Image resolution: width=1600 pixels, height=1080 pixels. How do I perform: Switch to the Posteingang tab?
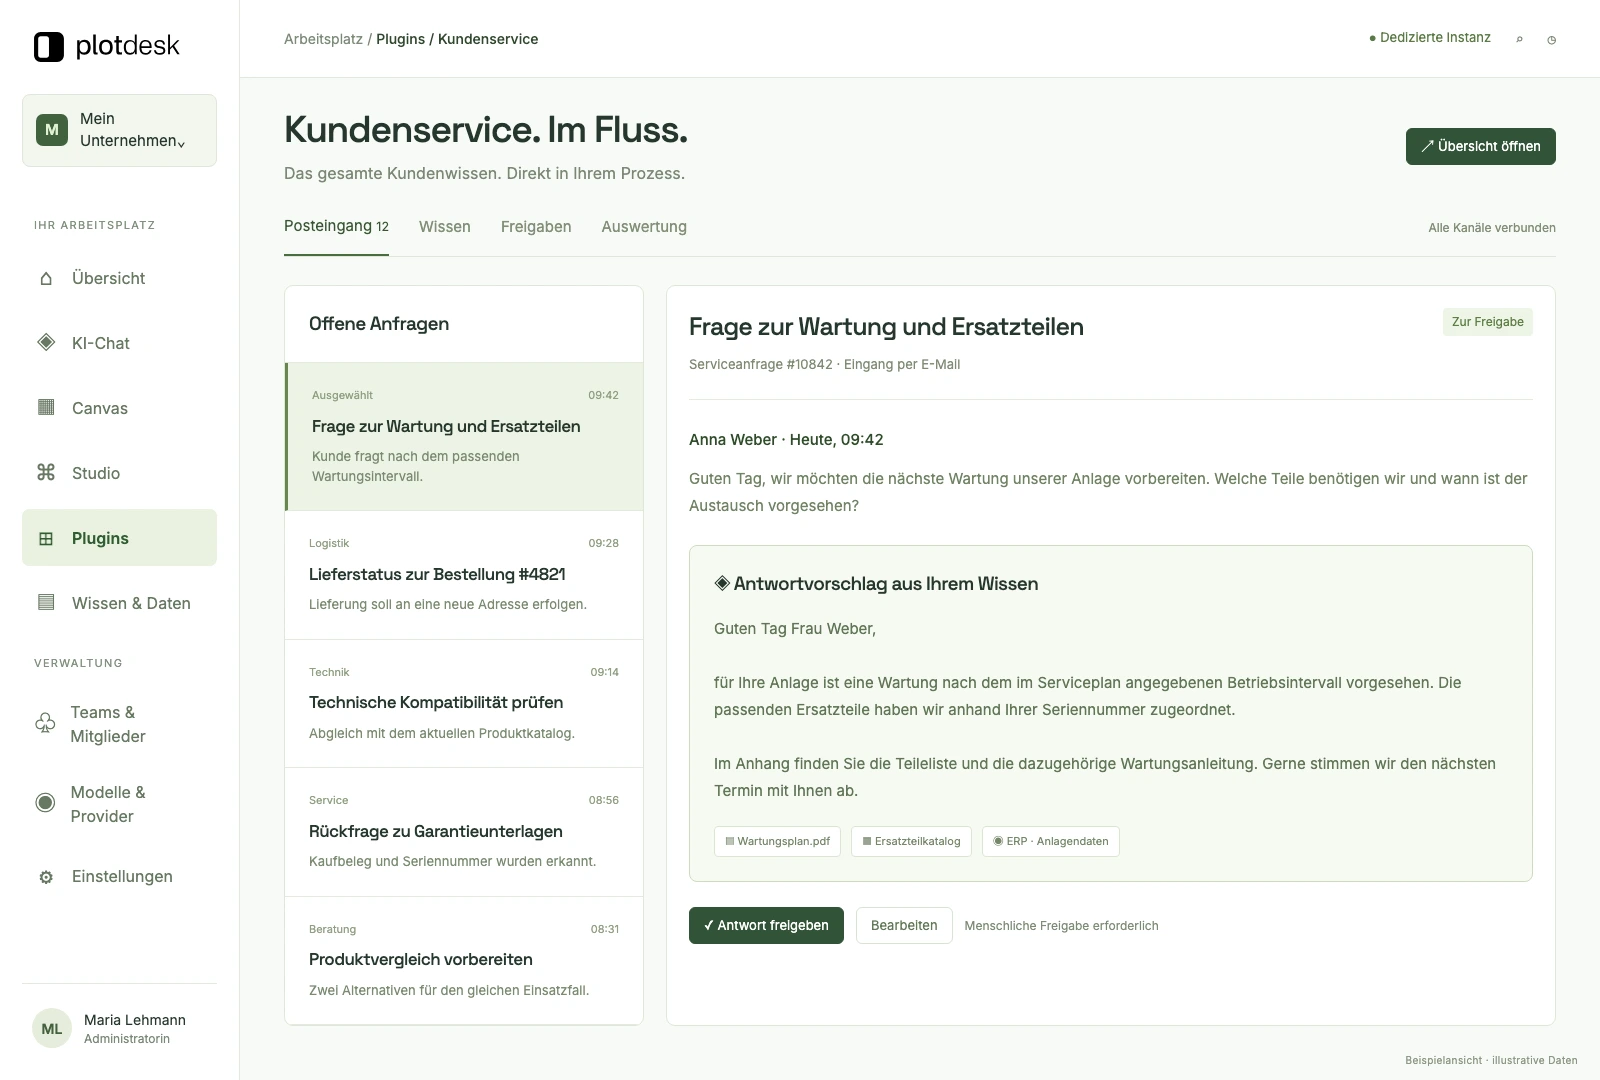click(x=336, y=226)
